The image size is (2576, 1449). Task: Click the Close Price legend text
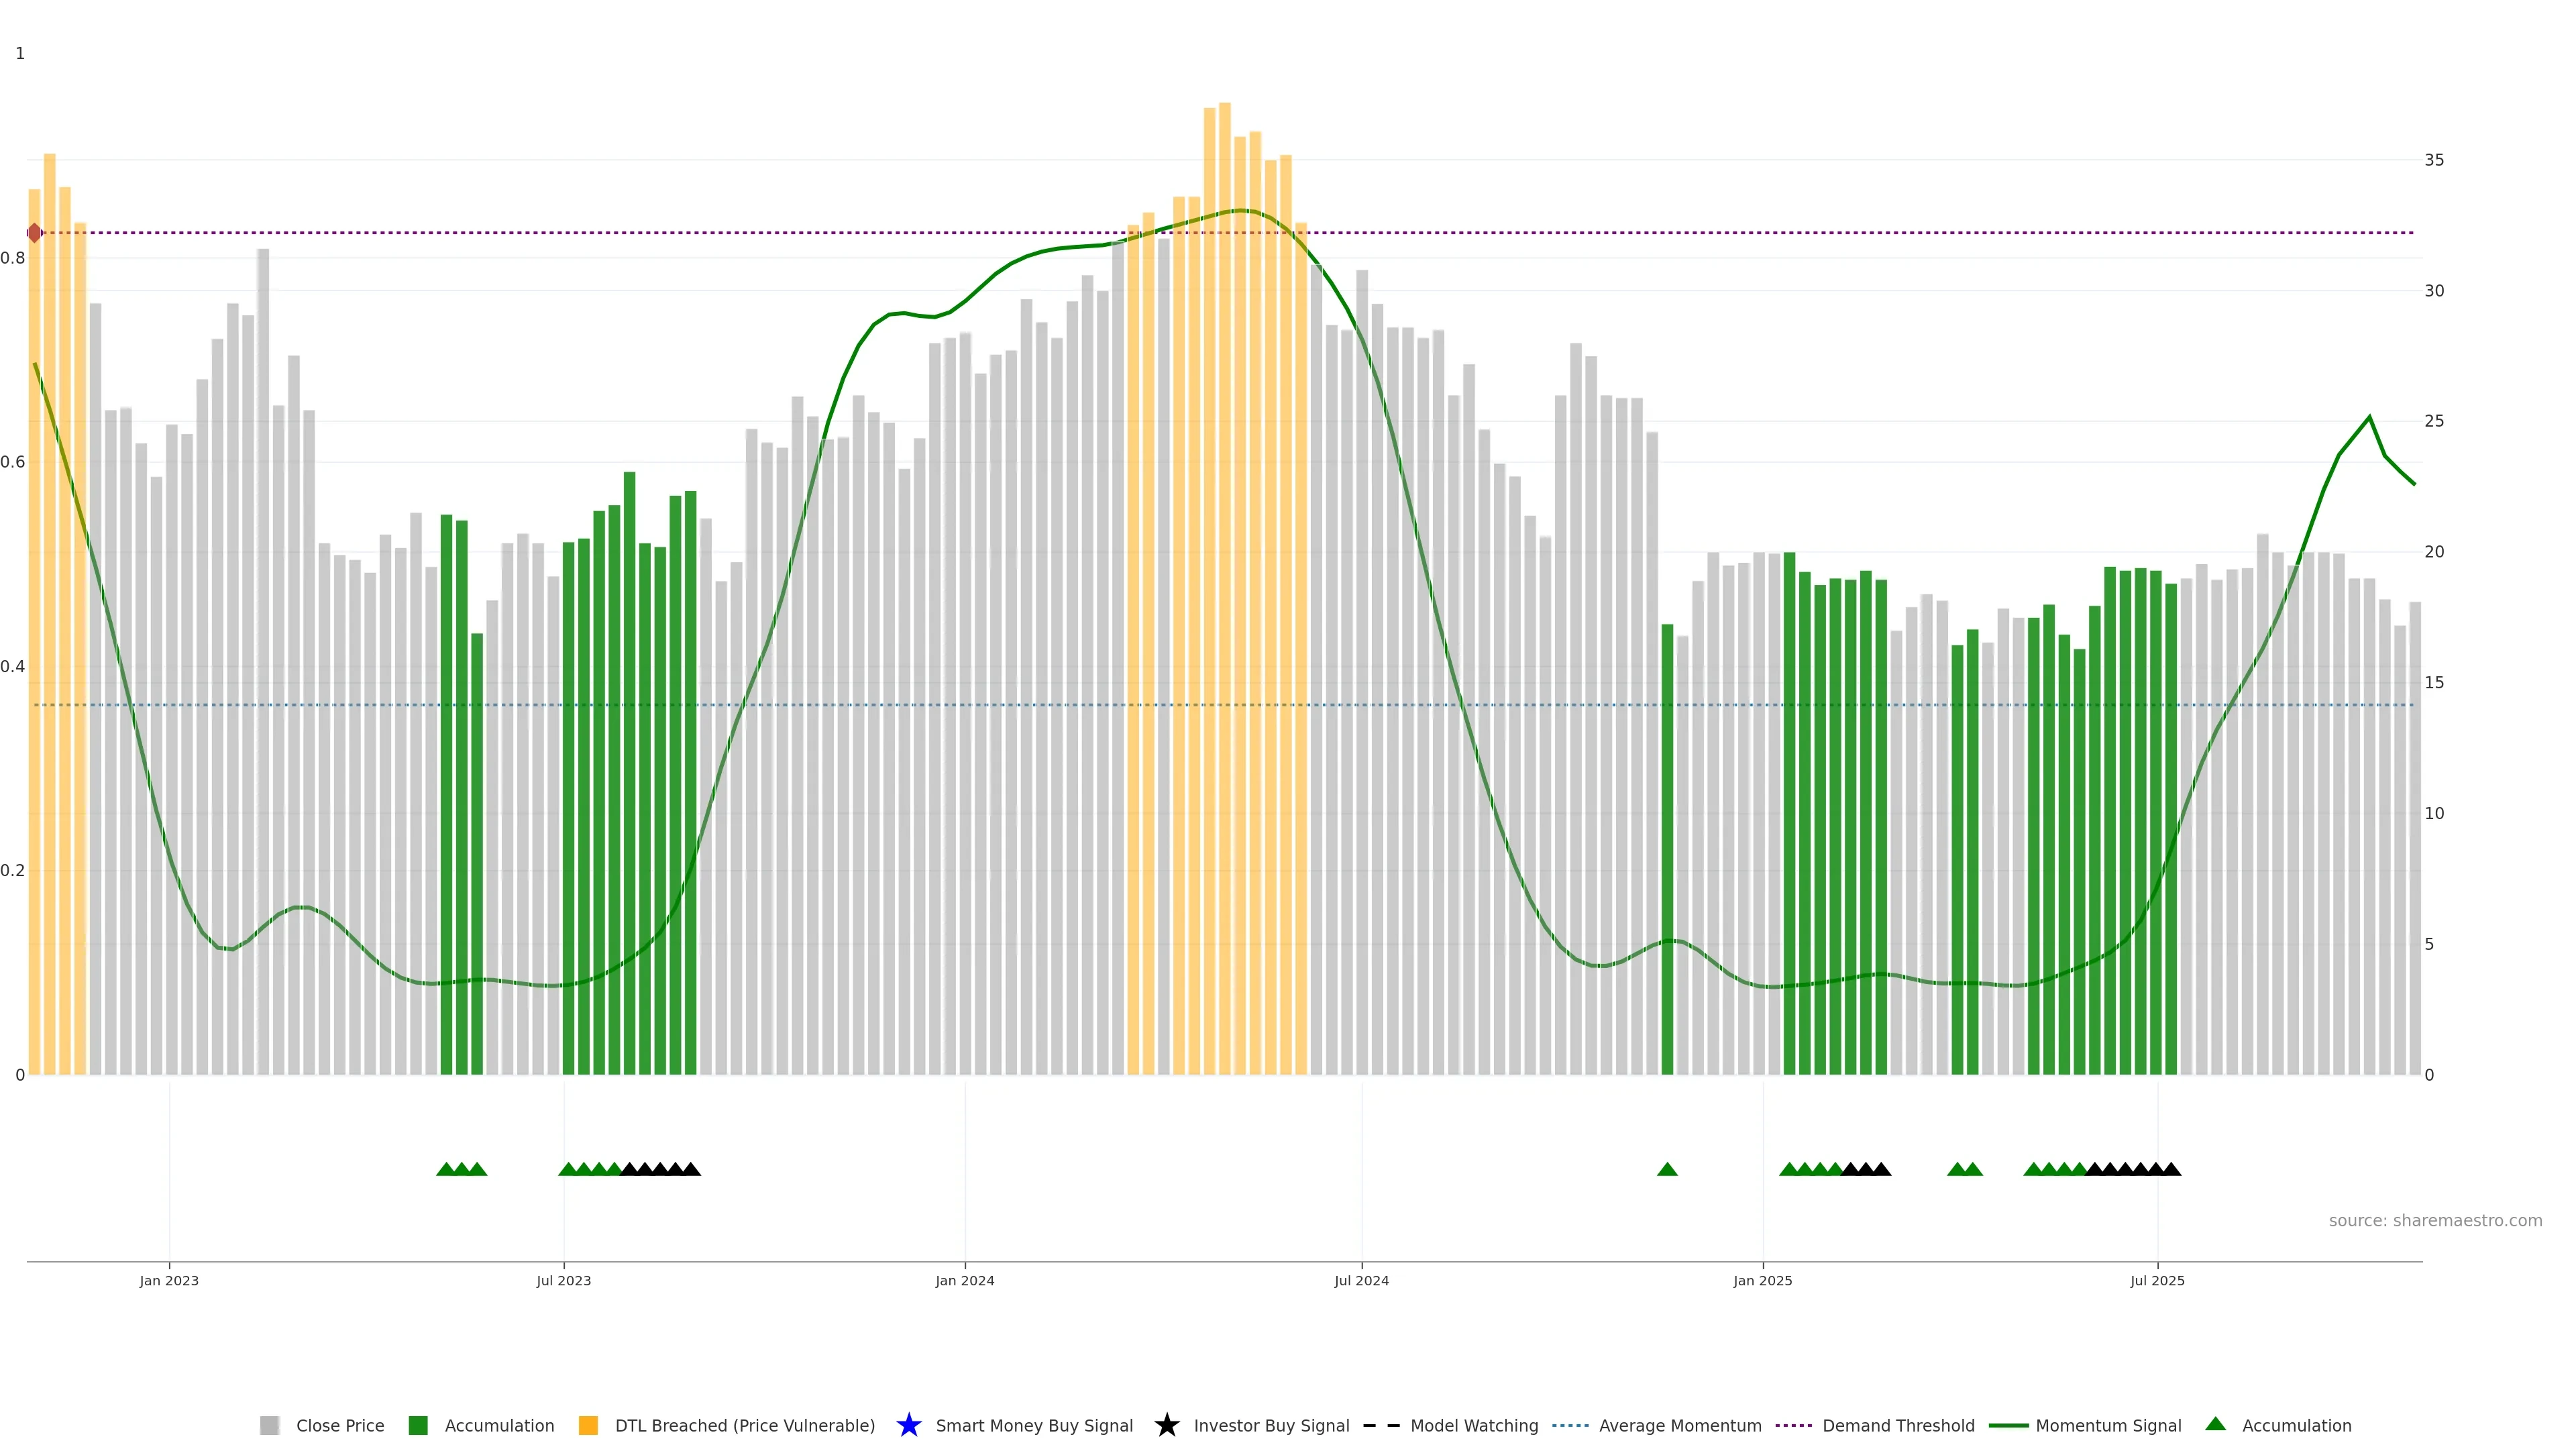[x=340, y=1425]
